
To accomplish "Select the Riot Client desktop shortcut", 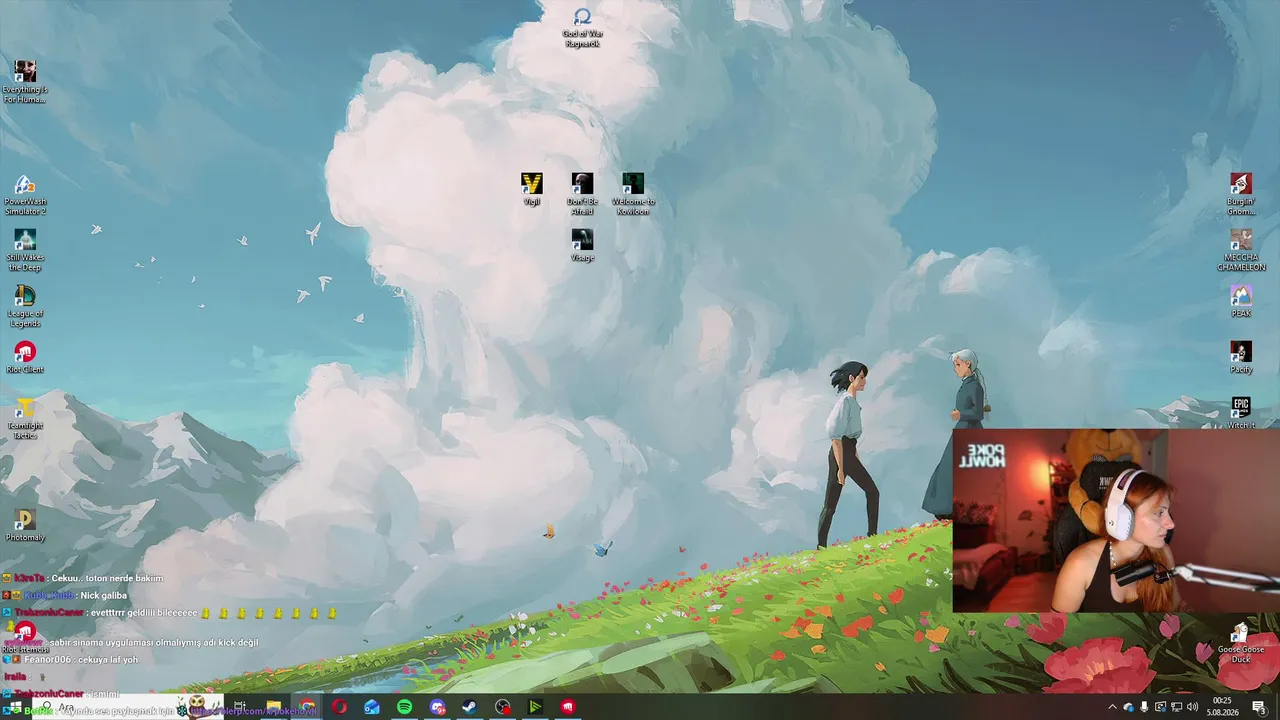I will (x=25, y=358).
